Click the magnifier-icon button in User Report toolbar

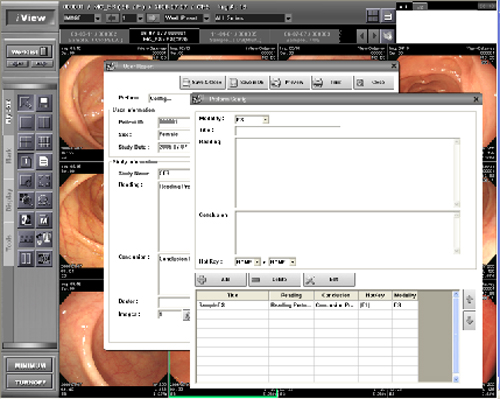tap(374, 82)
